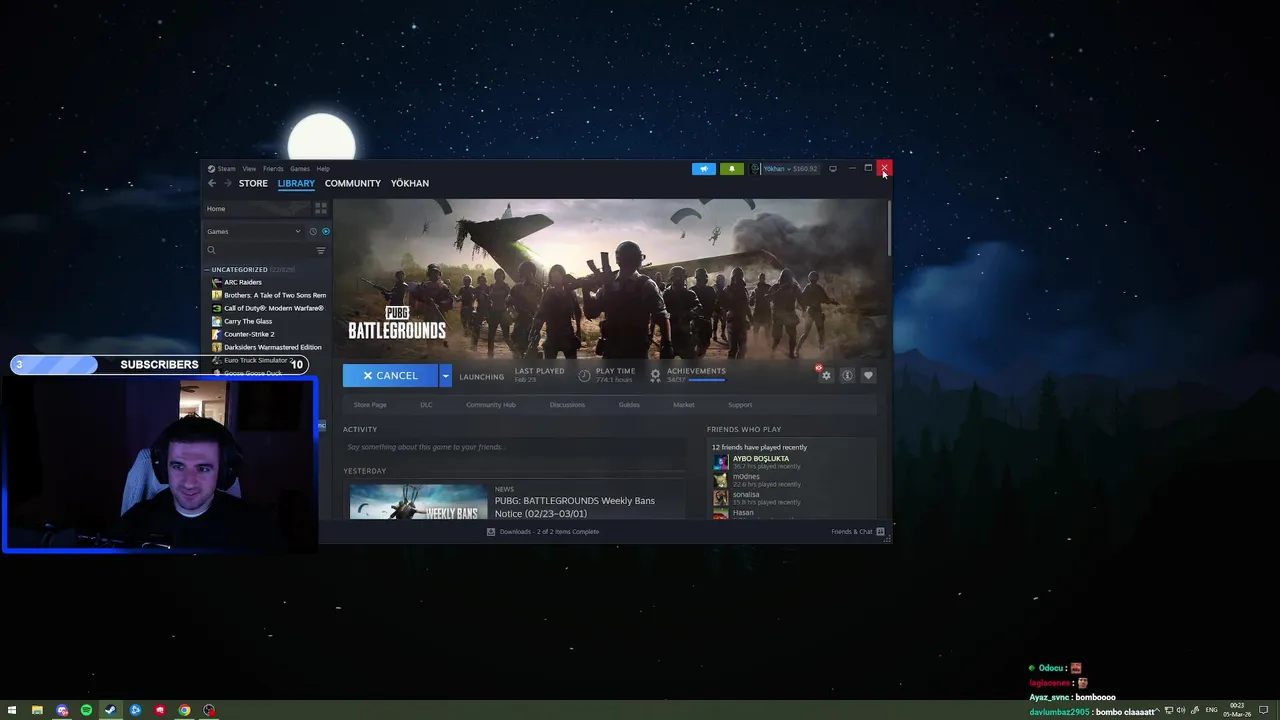Open advanced filter options icon beside search

[x=321, y=250]
